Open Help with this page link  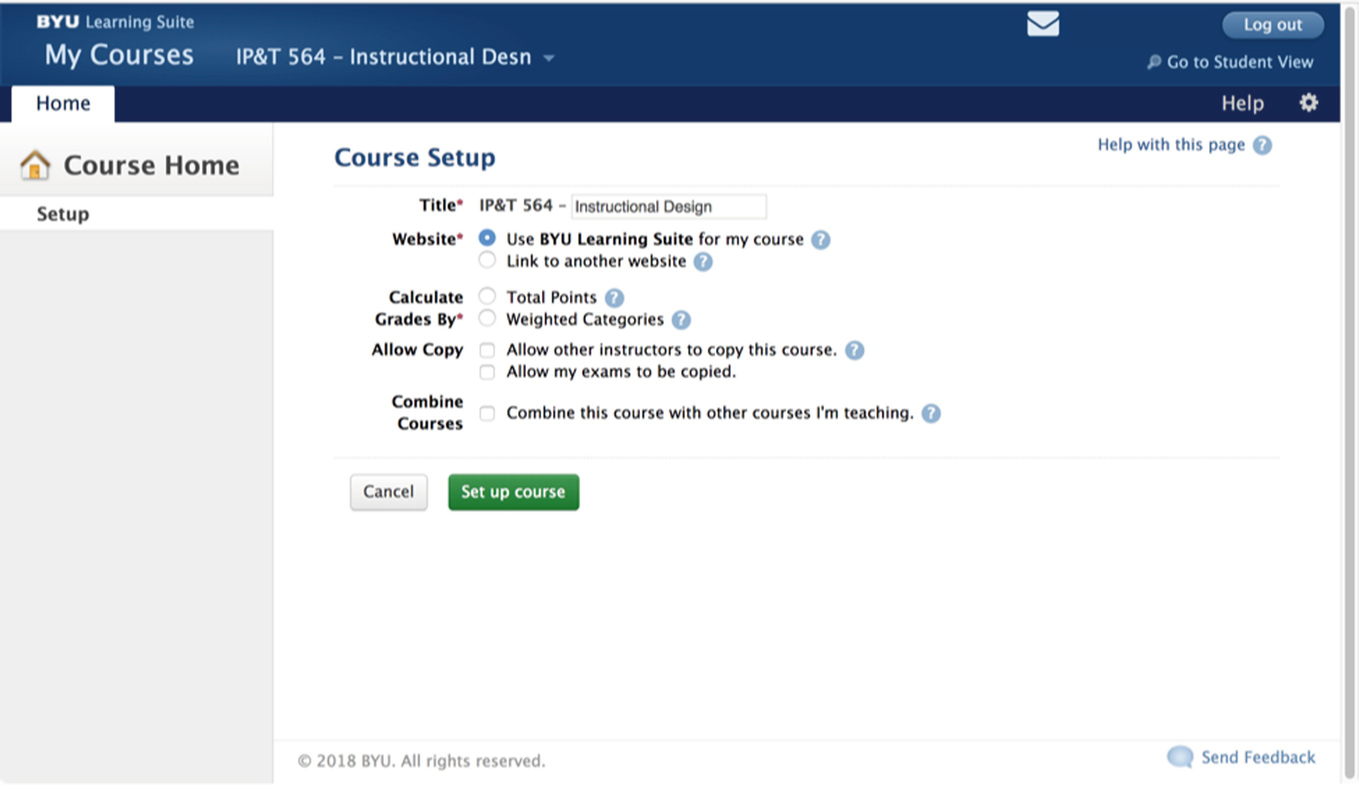(1171, 145)
